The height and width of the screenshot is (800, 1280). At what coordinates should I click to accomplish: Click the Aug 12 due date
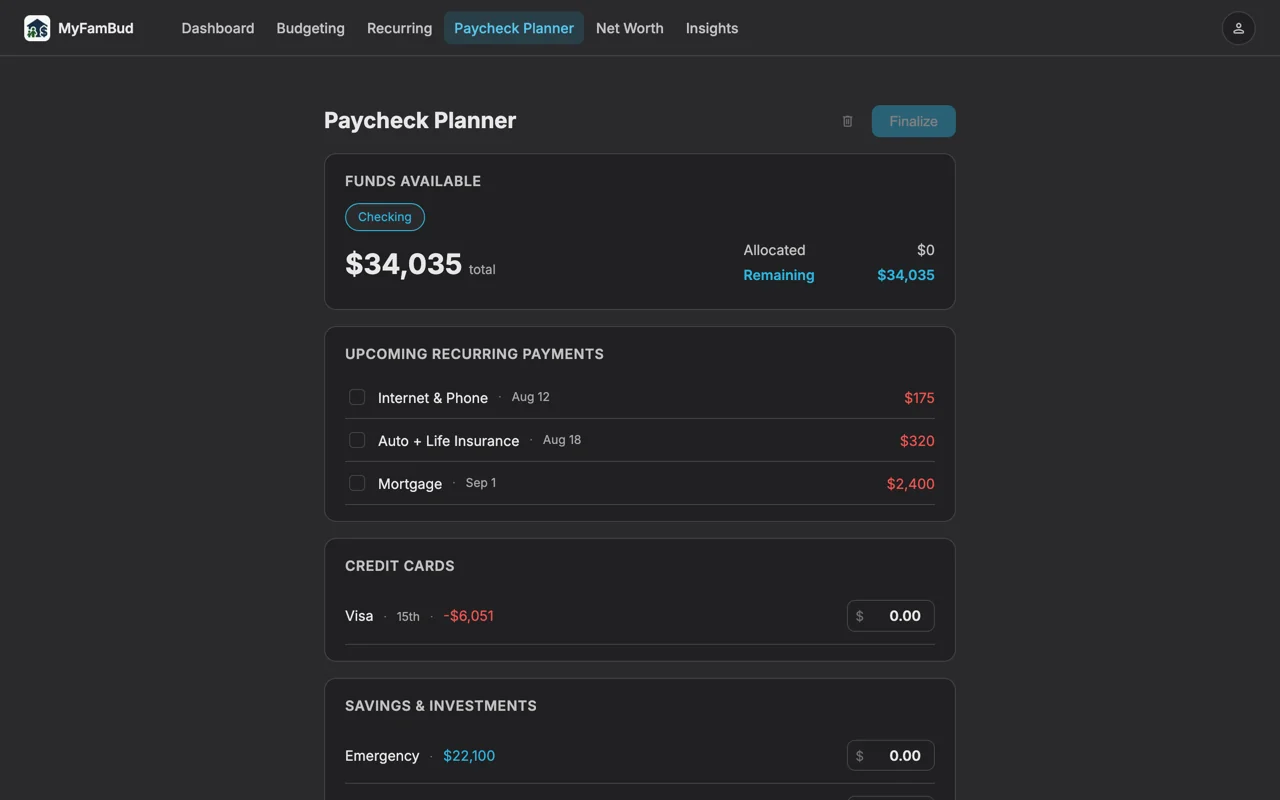click(x=531, y=397)
